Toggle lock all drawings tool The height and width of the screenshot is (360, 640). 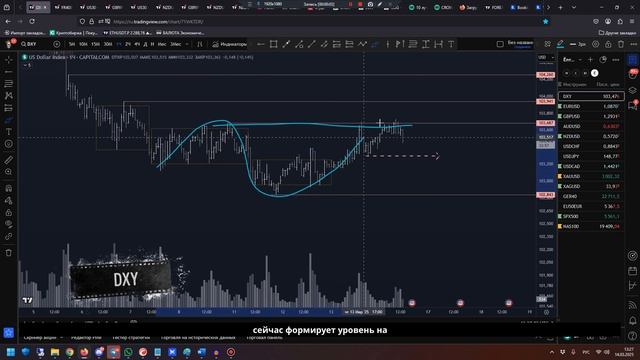pos(9,212)
